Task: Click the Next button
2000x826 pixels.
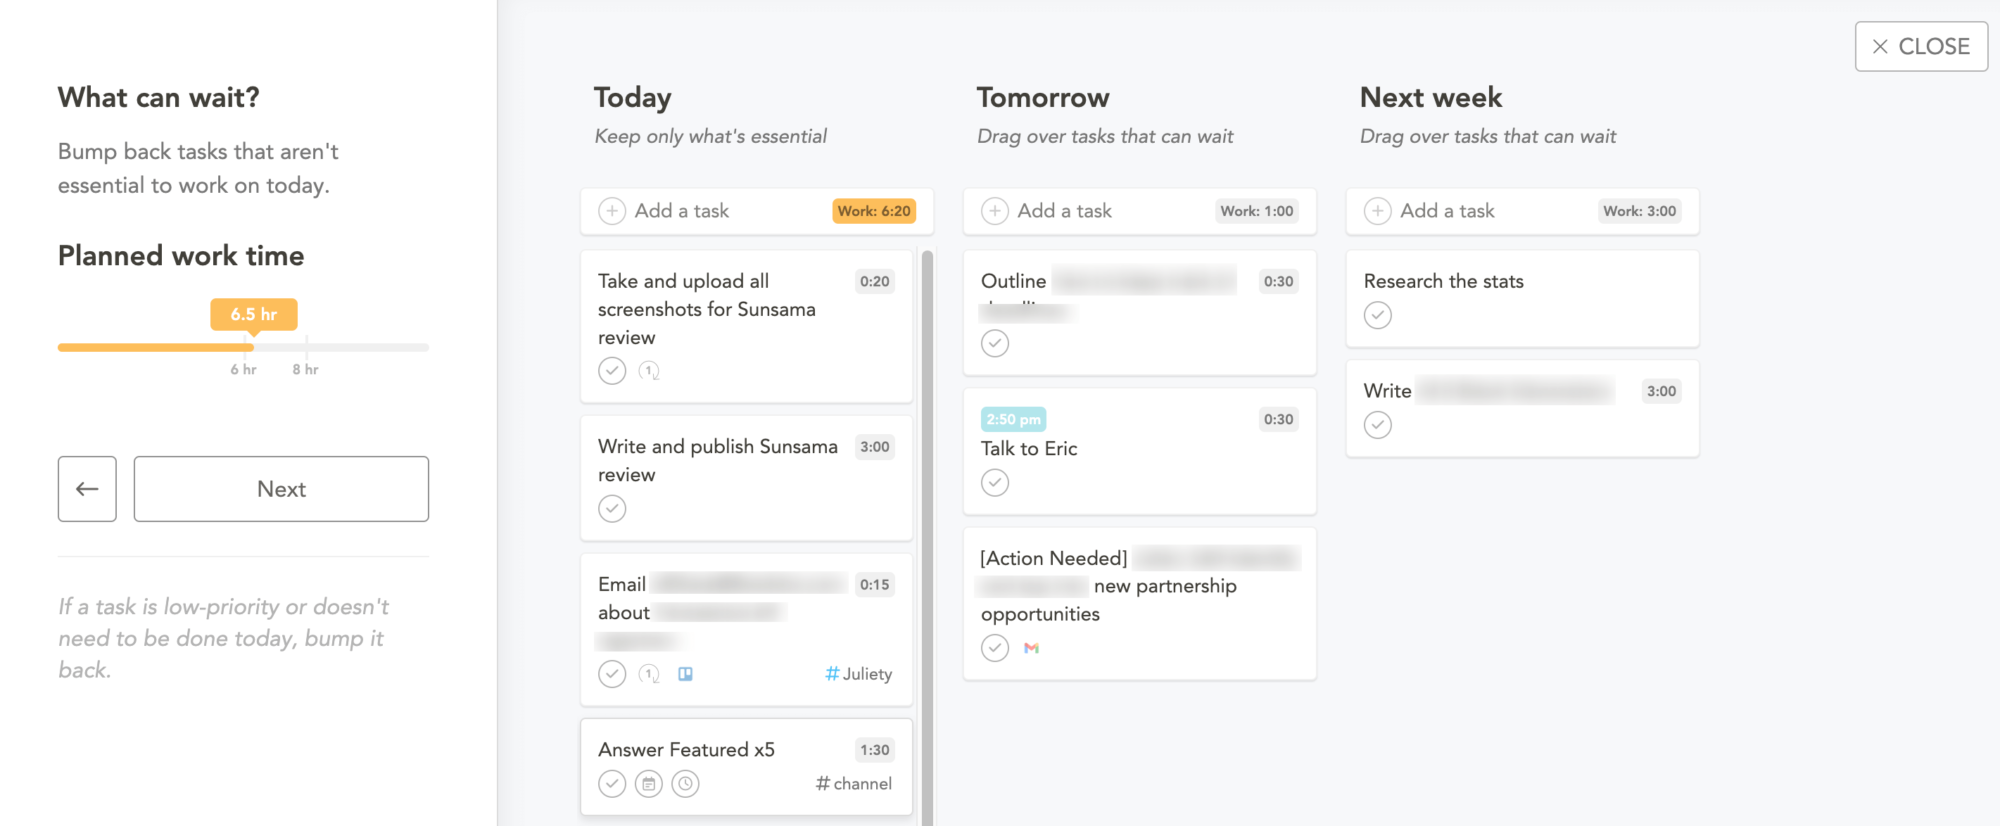Action: tap(281, 489)
